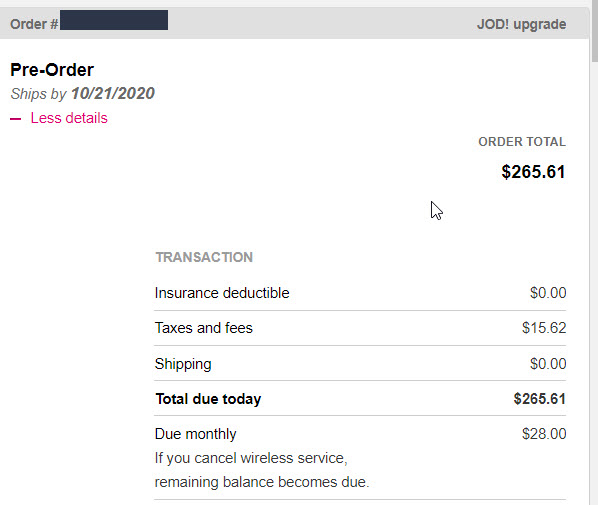Select the Total due today $265.61 amount
598x505 pixels.
pyautogui.click(x=539, y=399)
